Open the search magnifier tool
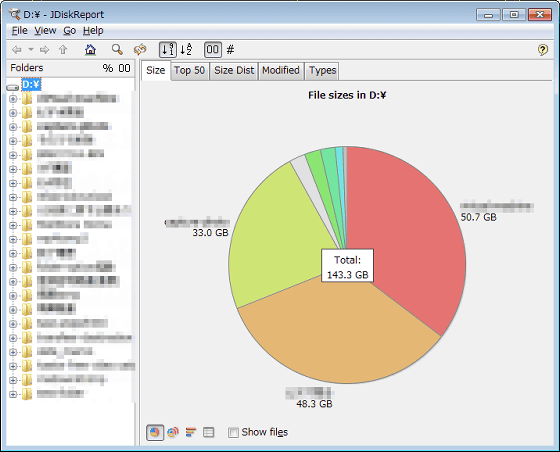 [x=117, y=50]
